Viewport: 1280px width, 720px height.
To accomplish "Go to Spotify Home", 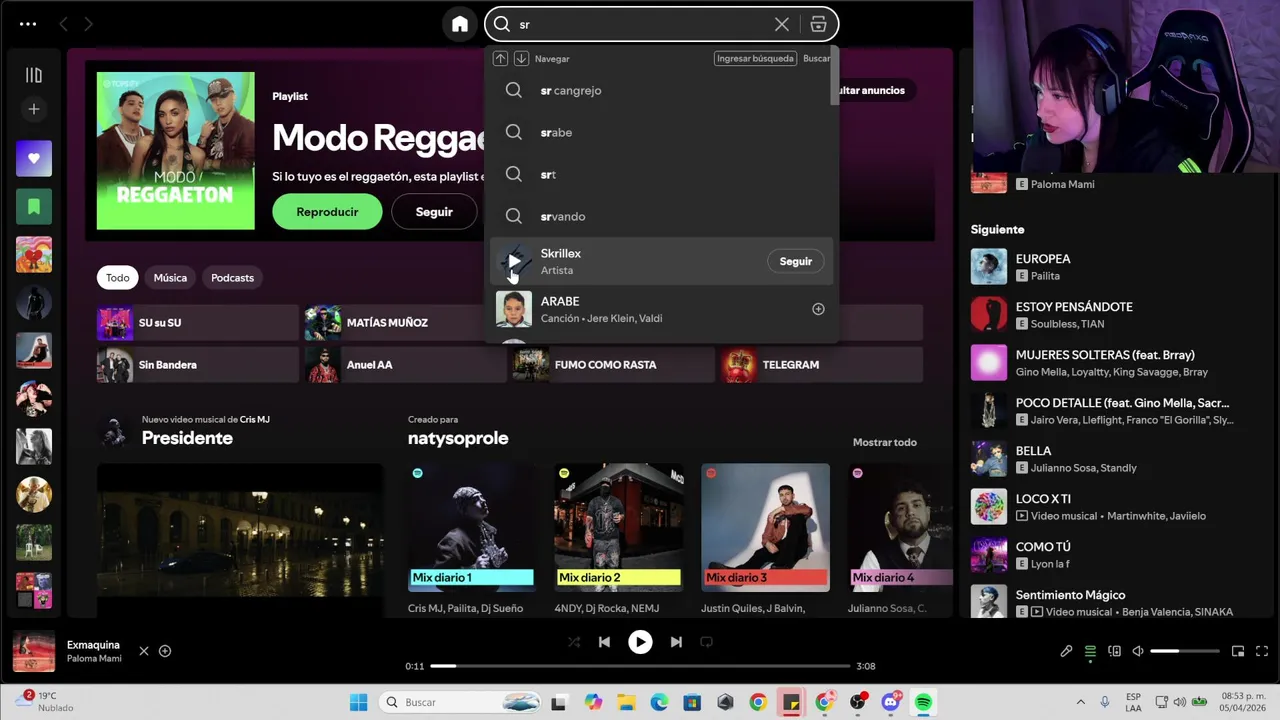I will [x=459, y=24].
